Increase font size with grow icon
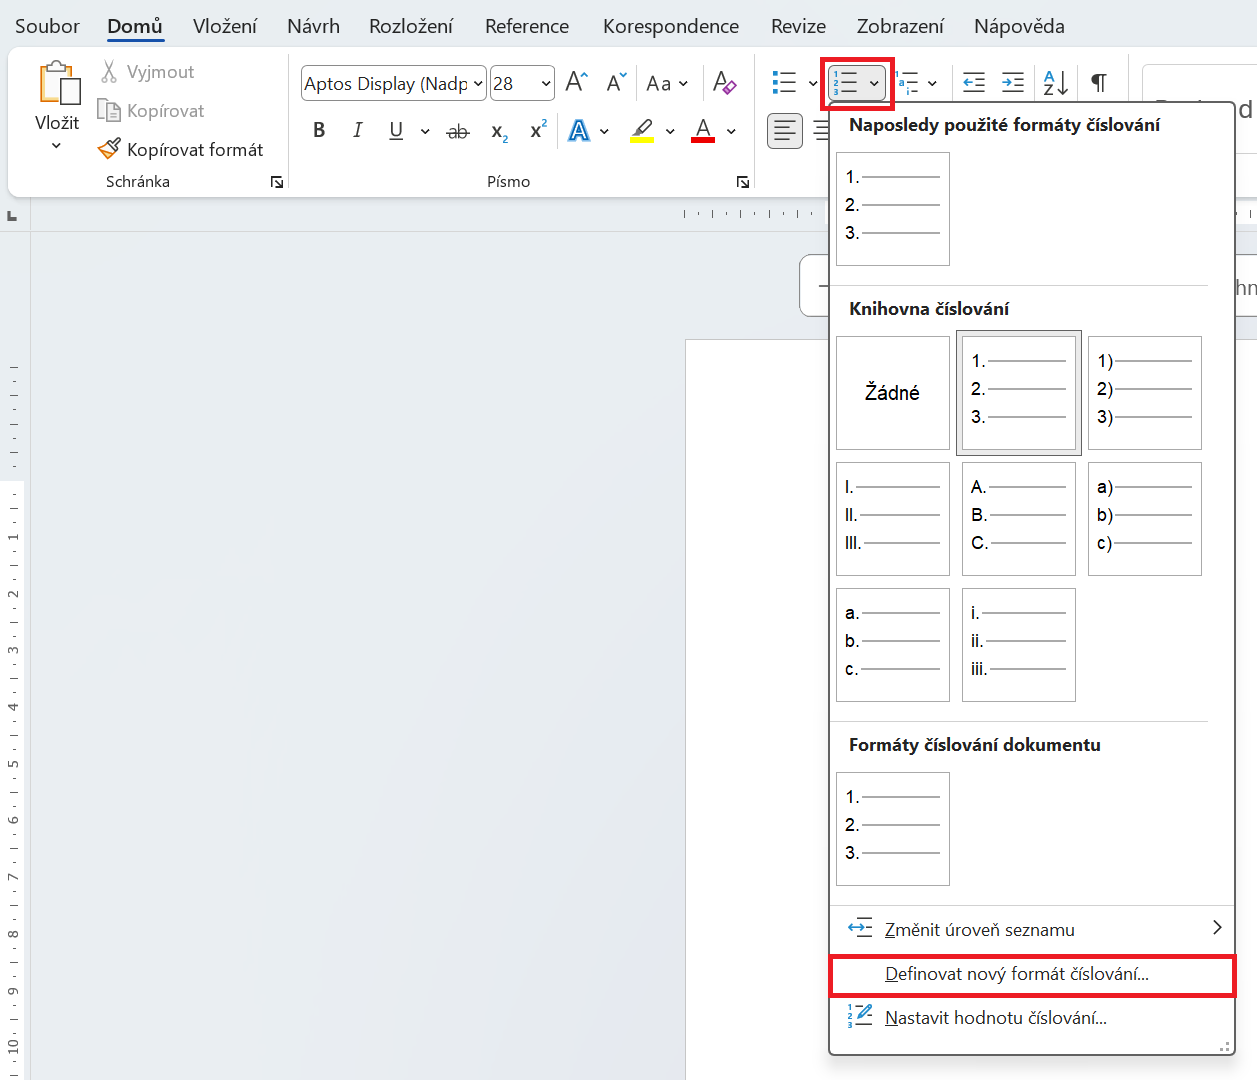 pyautogui.click(x=577, y=82)
